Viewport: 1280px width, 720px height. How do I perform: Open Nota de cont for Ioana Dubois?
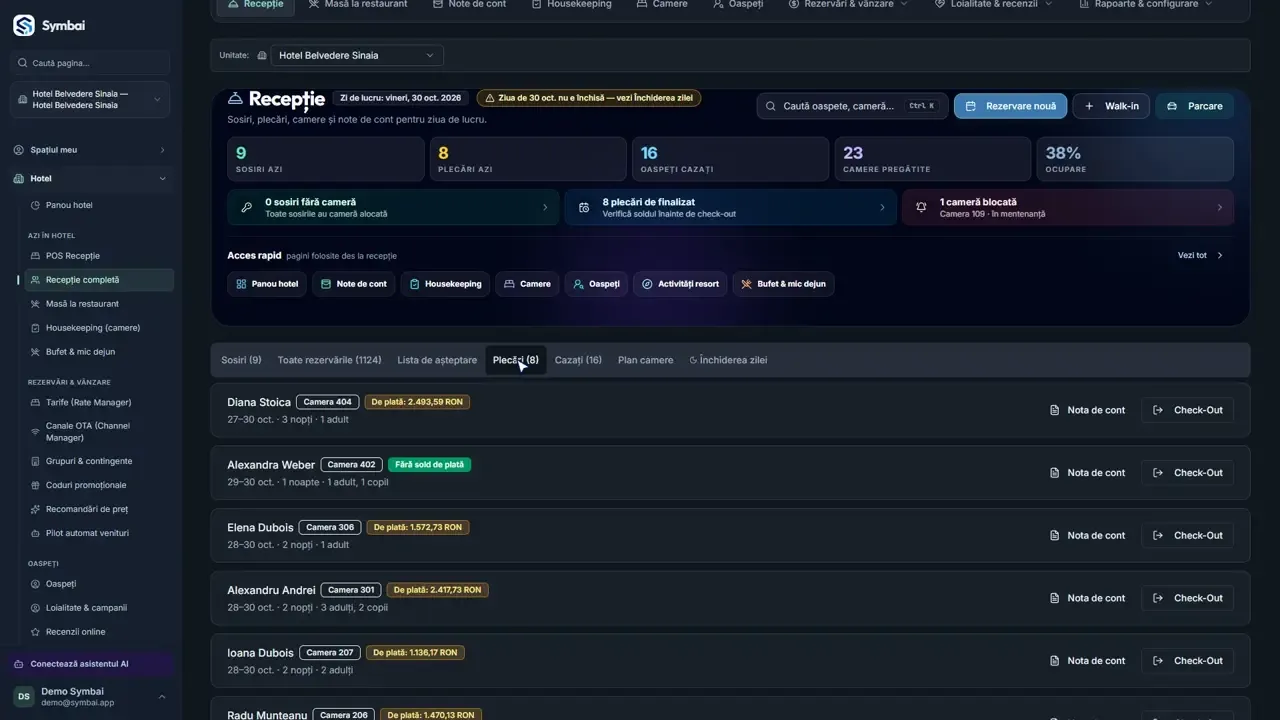(x=1087, y=661)
